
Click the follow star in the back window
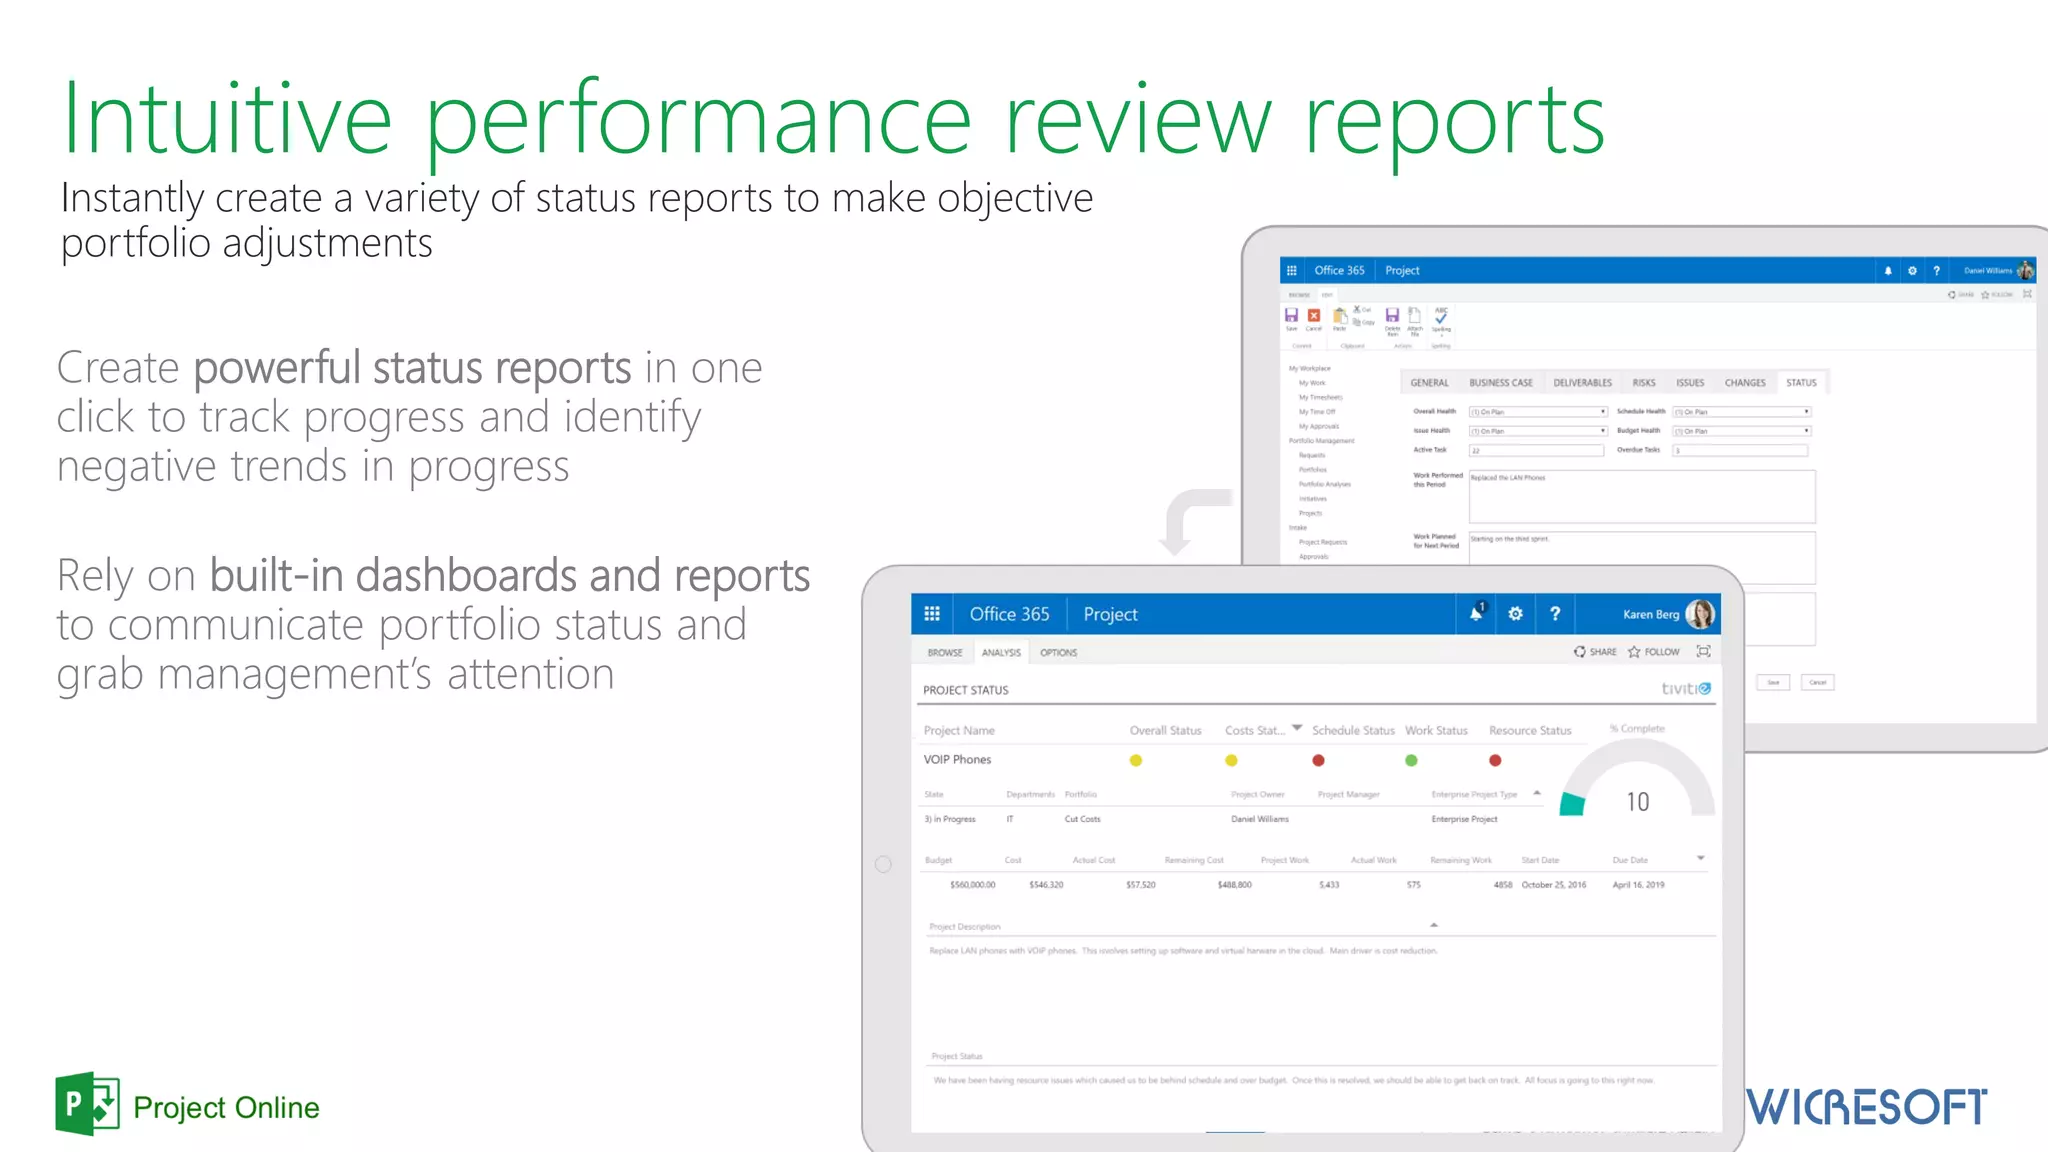pos(1985,295)
